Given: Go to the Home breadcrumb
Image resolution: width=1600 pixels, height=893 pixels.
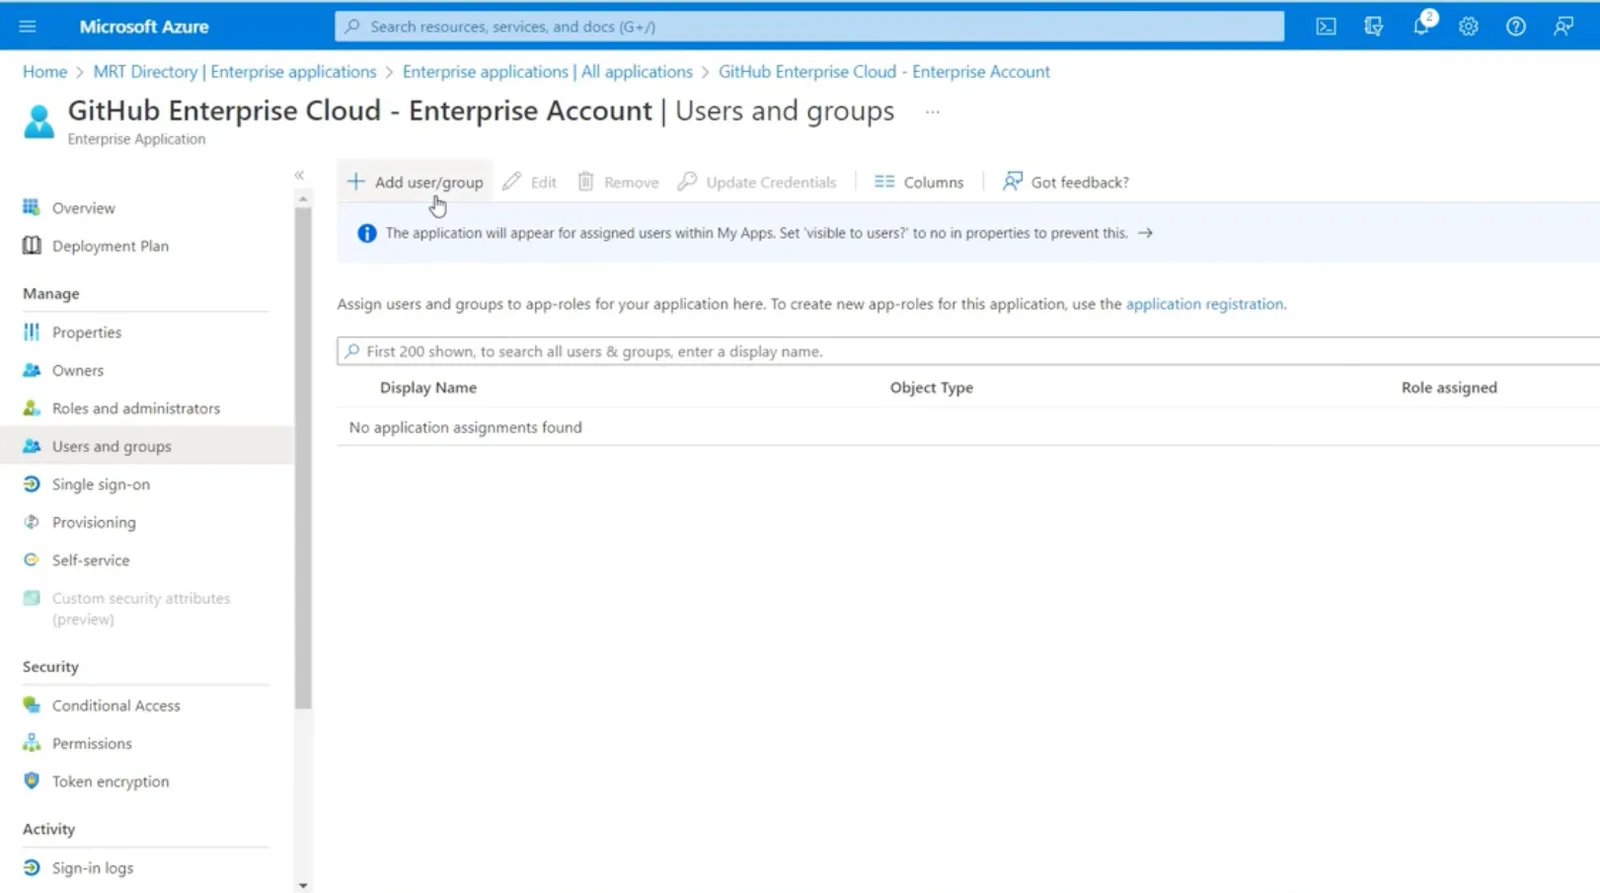Looking at the screenshot, I should click(x=45, y=72).
